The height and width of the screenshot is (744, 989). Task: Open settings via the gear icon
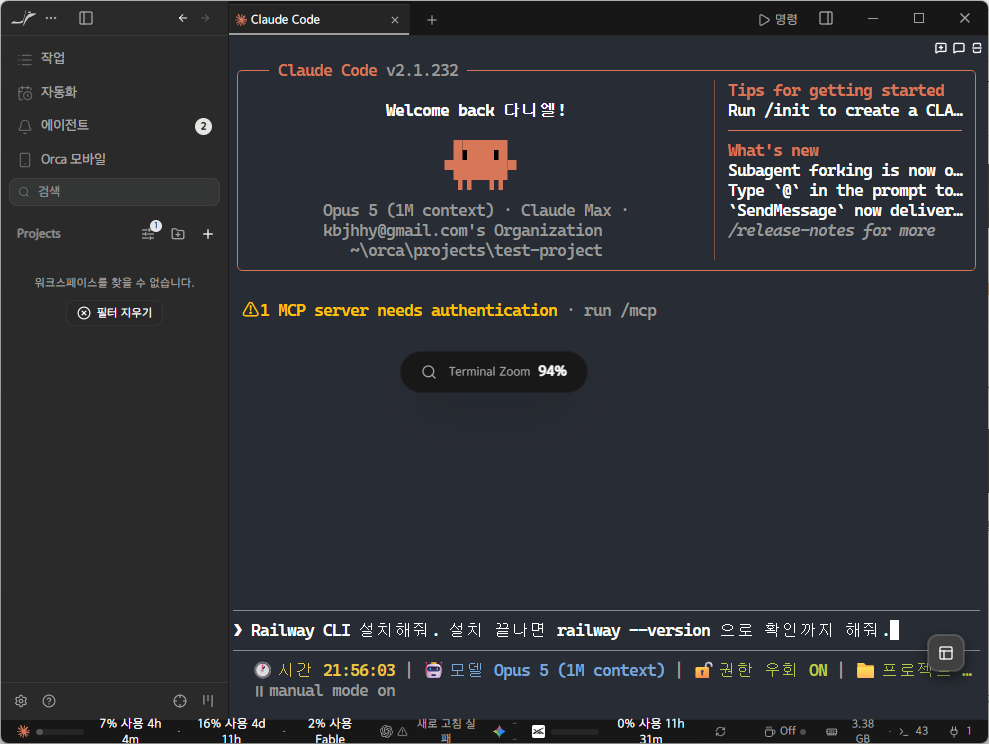(x=21, y=700)
